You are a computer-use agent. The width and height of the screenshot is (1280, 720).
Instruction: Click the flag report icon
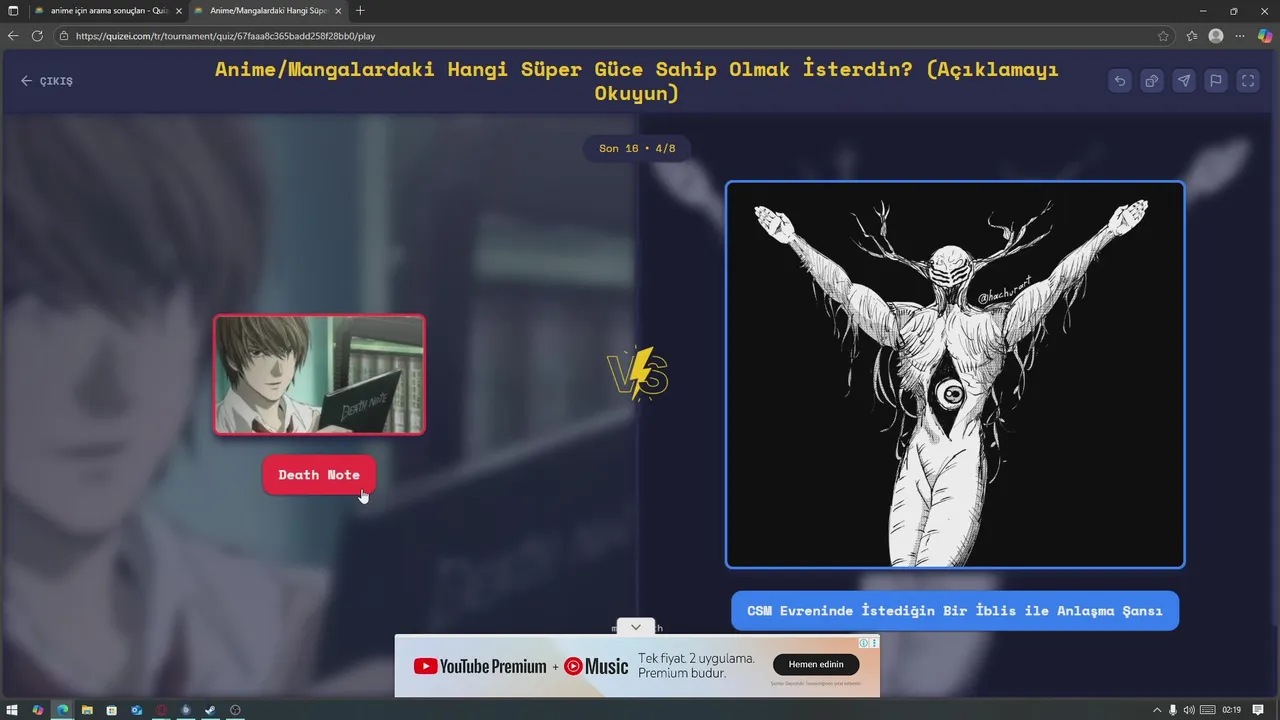pos(1216,81)
